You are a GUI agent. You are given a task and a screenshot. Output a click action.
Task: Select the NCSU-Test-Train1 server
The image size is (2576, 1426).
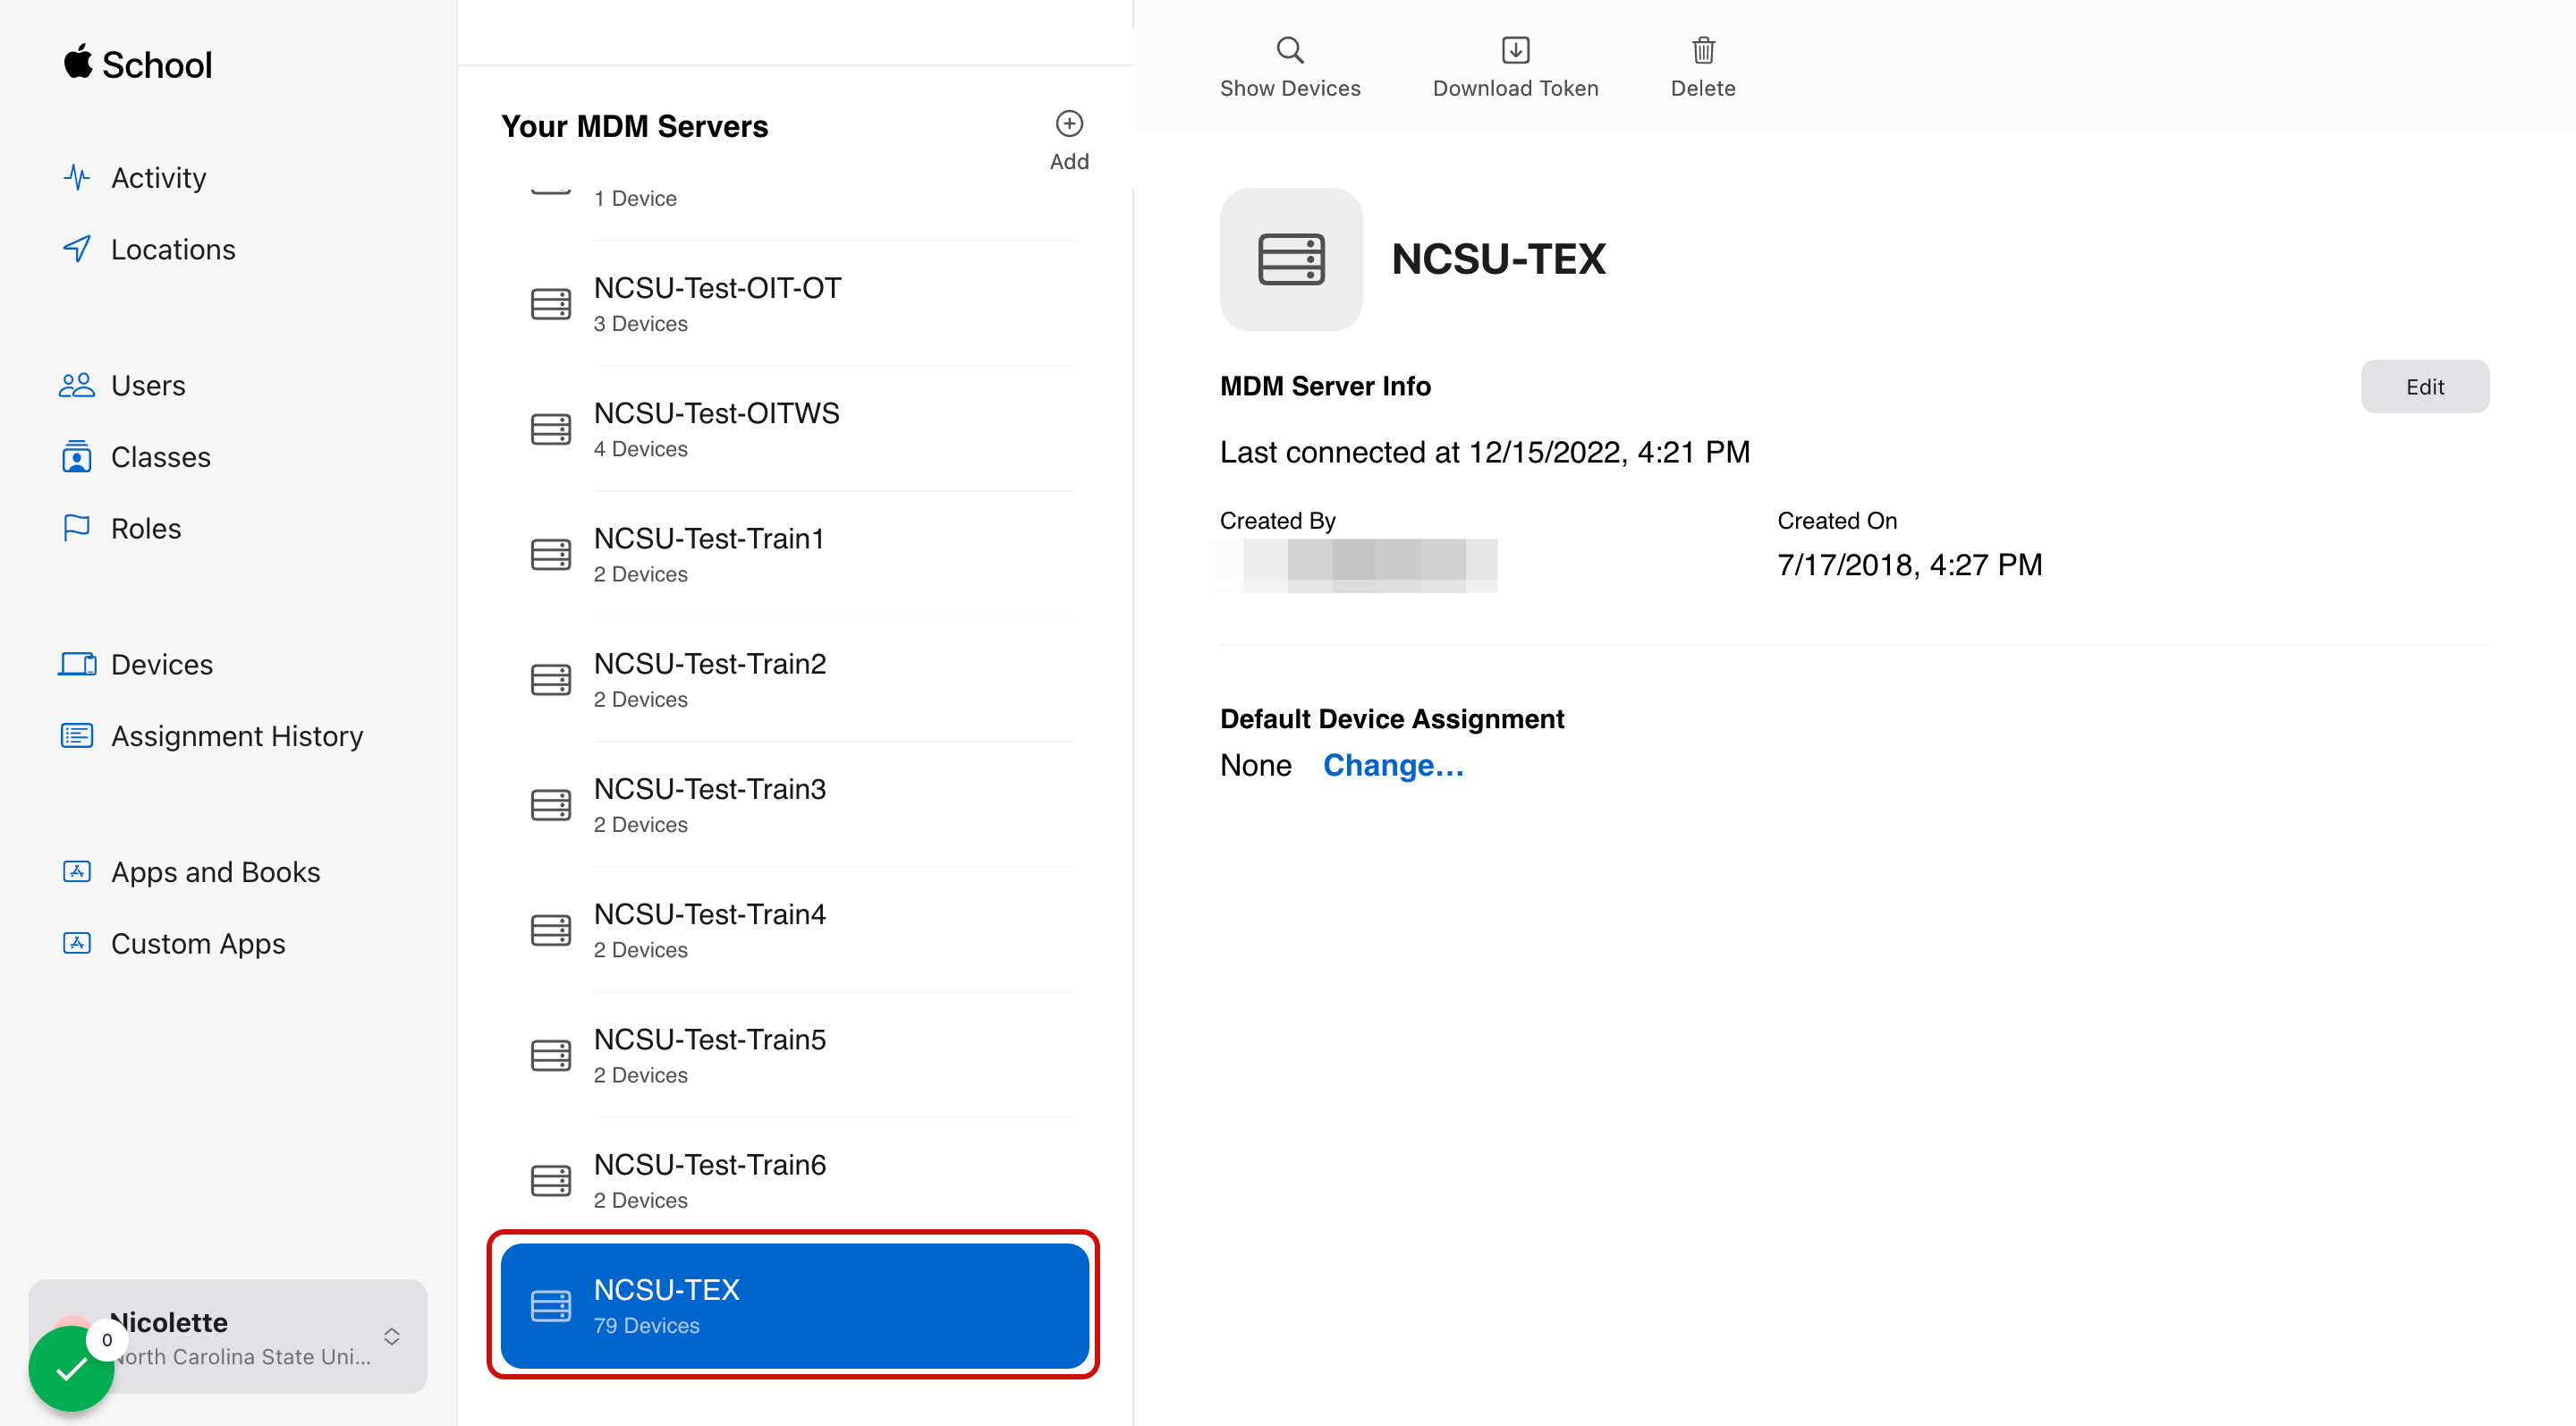(x=795, y=554)
